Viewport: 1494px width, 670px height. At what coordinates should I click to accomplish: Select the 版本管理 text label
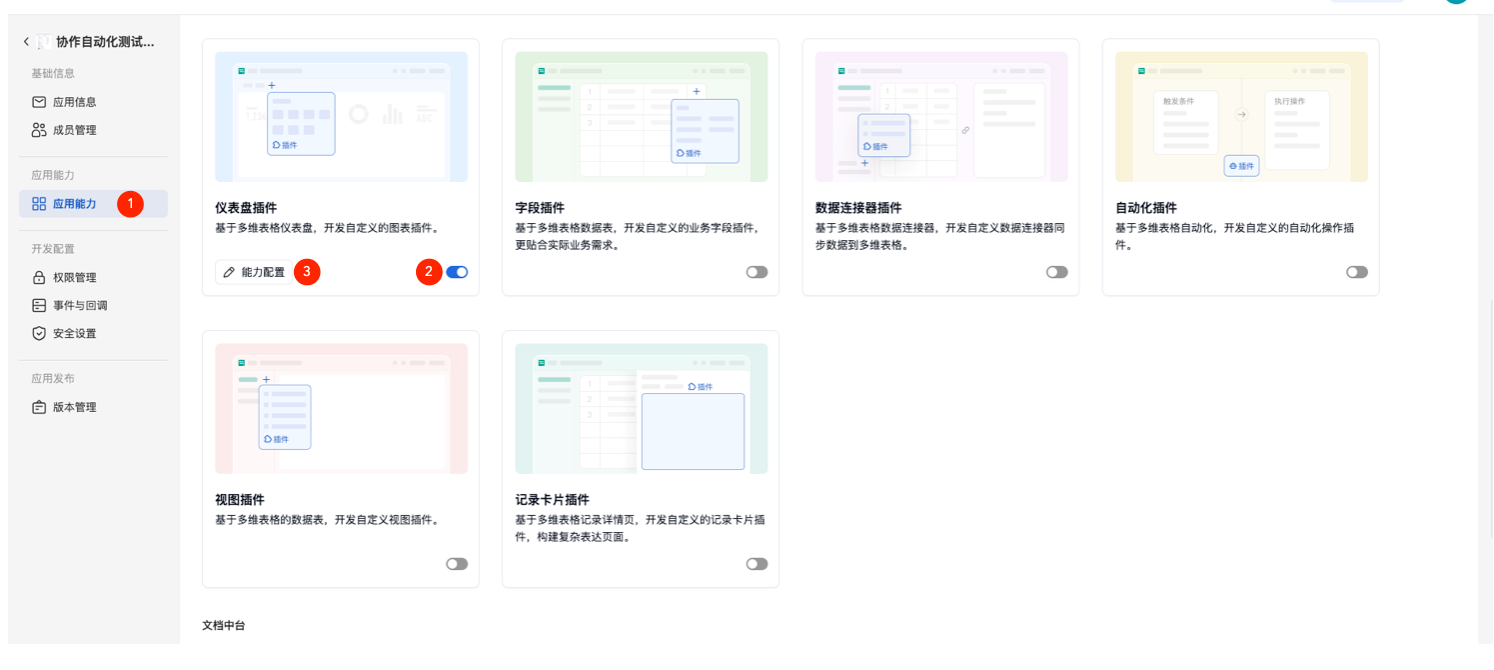coord(75,408)
